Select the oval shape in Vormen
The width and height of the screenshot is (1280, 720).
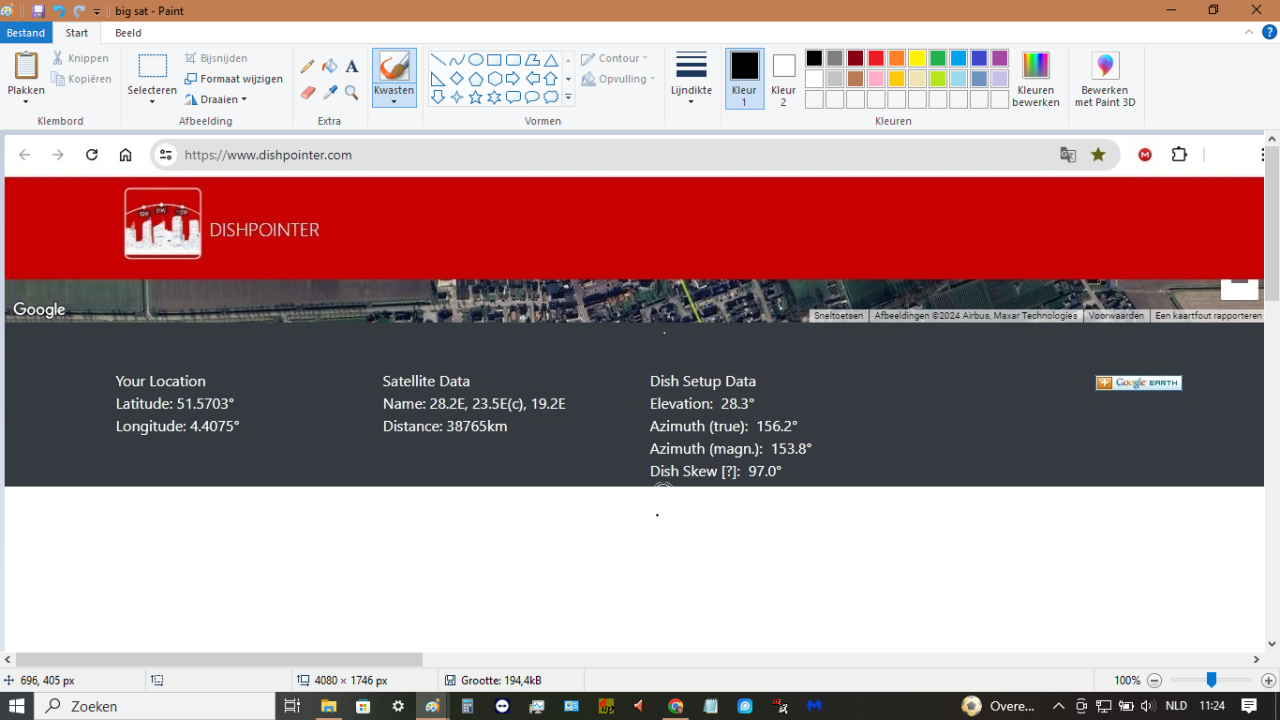click(x=475, y=60)
